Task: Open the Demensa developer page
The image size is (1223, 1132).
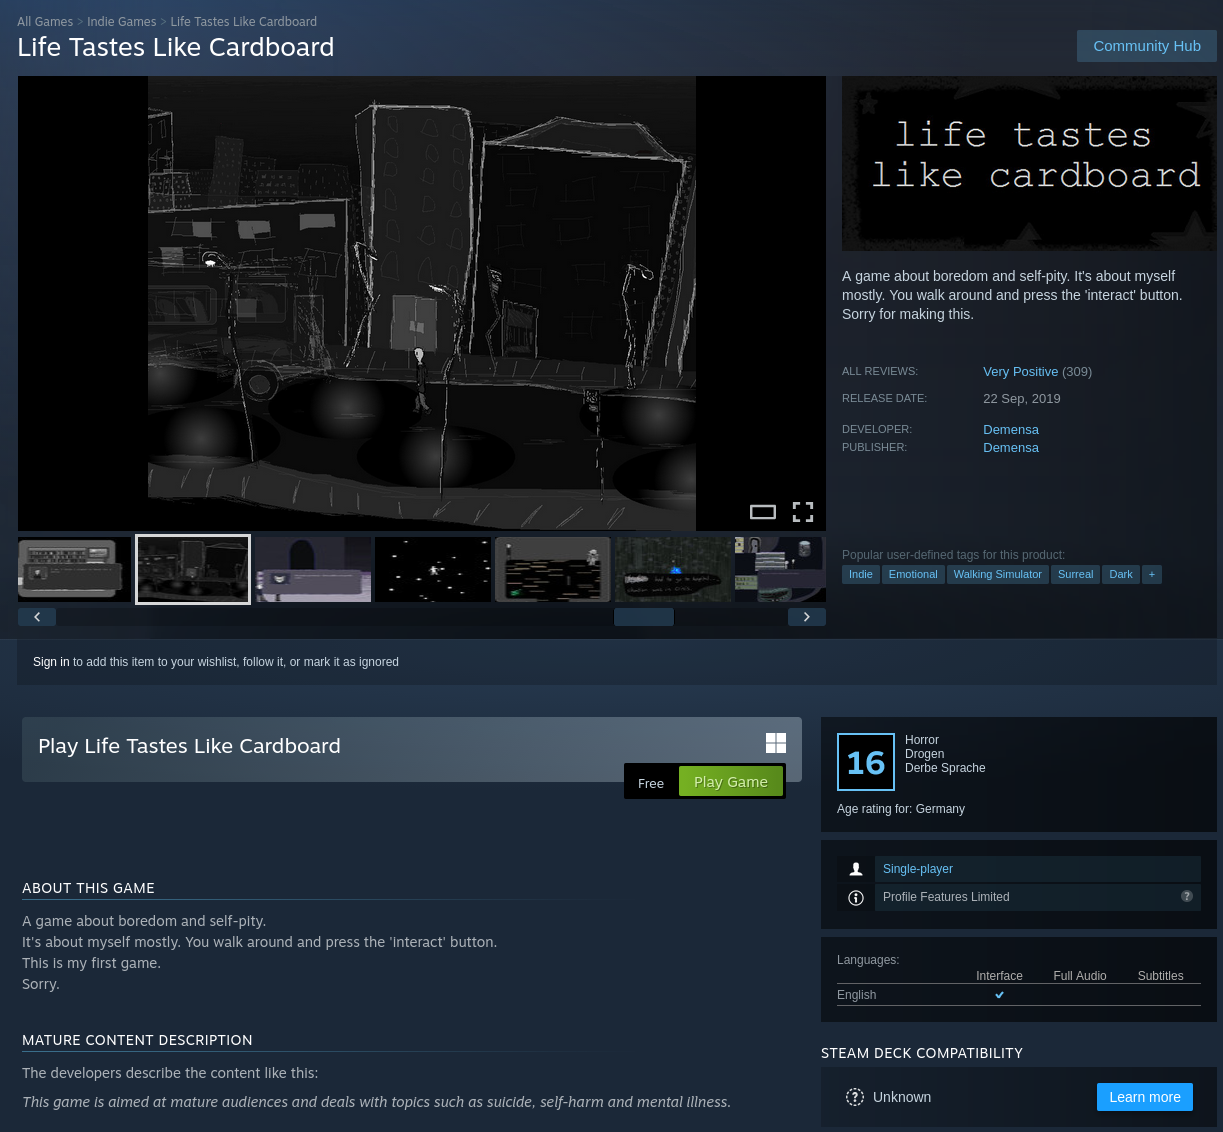Action: click(1010, 429)
